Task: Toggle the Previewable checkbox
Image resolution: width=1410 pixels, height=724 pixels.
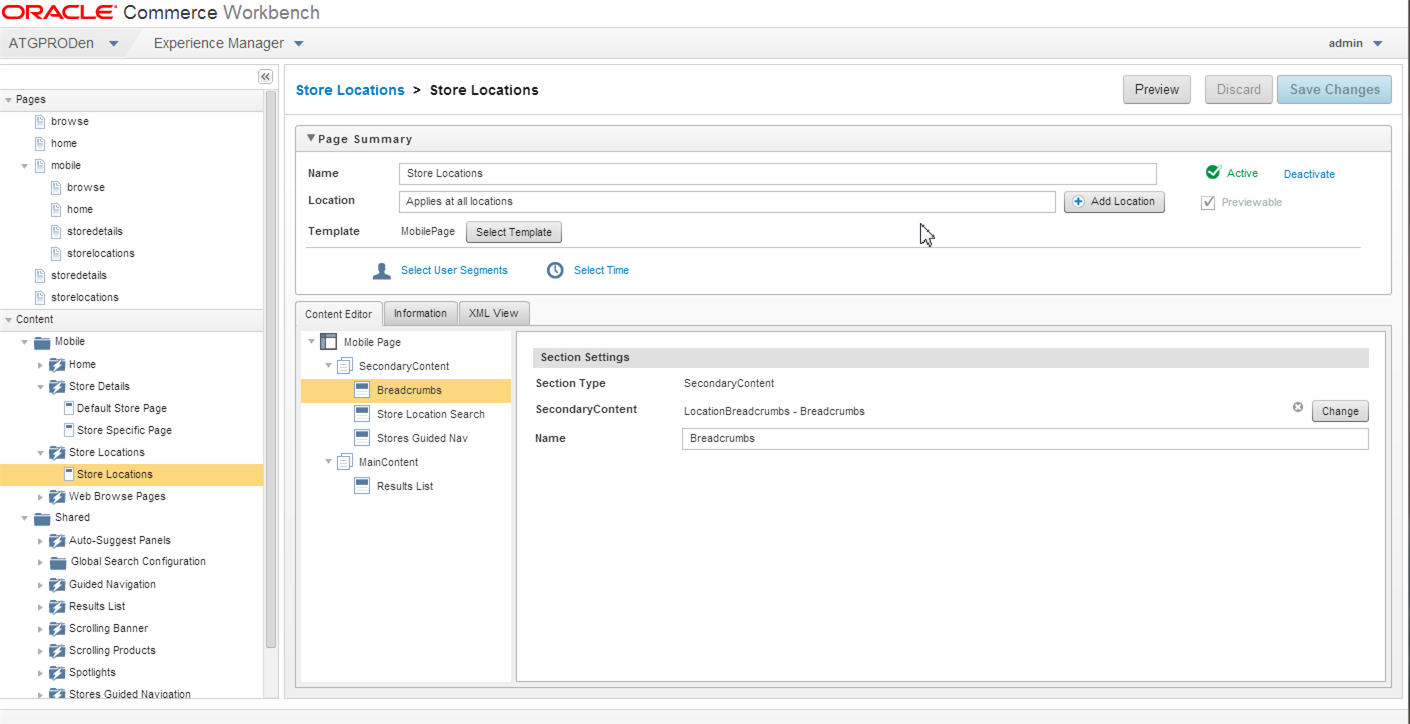Action: click(x=1208, y=202)
